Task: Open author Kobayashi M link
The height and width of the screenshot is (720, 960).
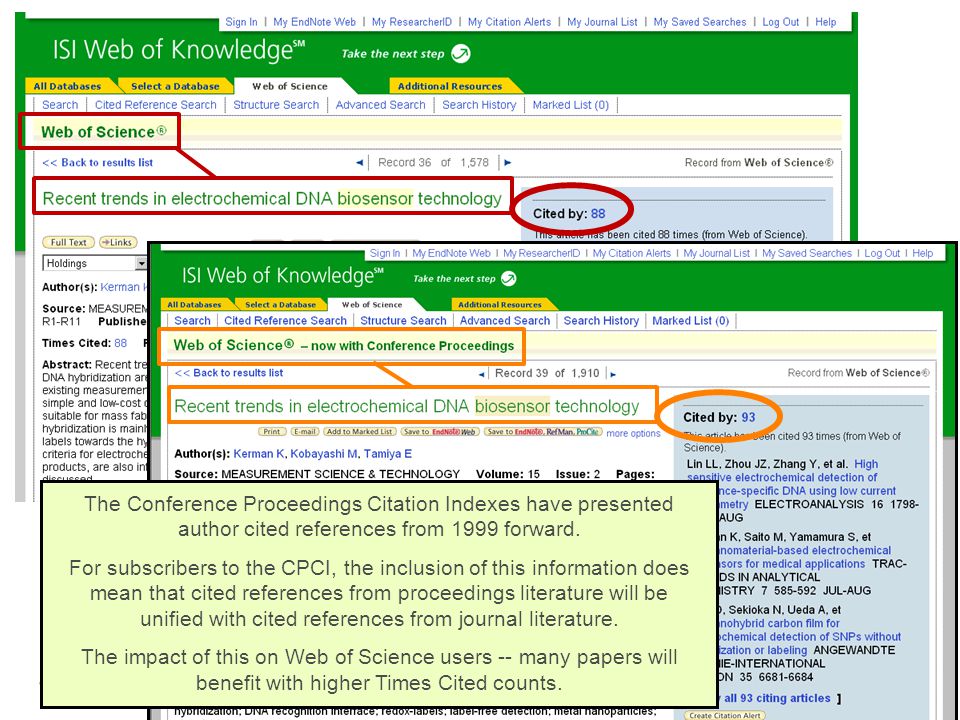Action: point(324,454)
